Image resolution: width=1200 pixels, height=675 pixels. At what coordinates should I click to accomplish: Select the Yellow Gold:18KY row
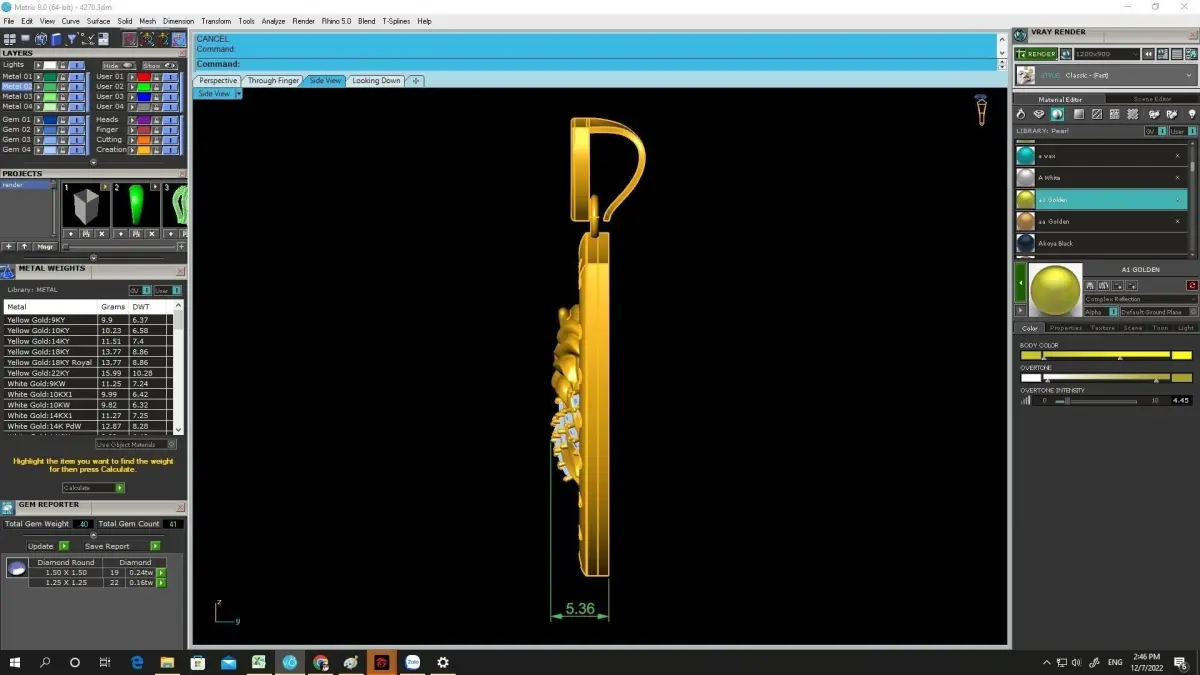[87, 352]
